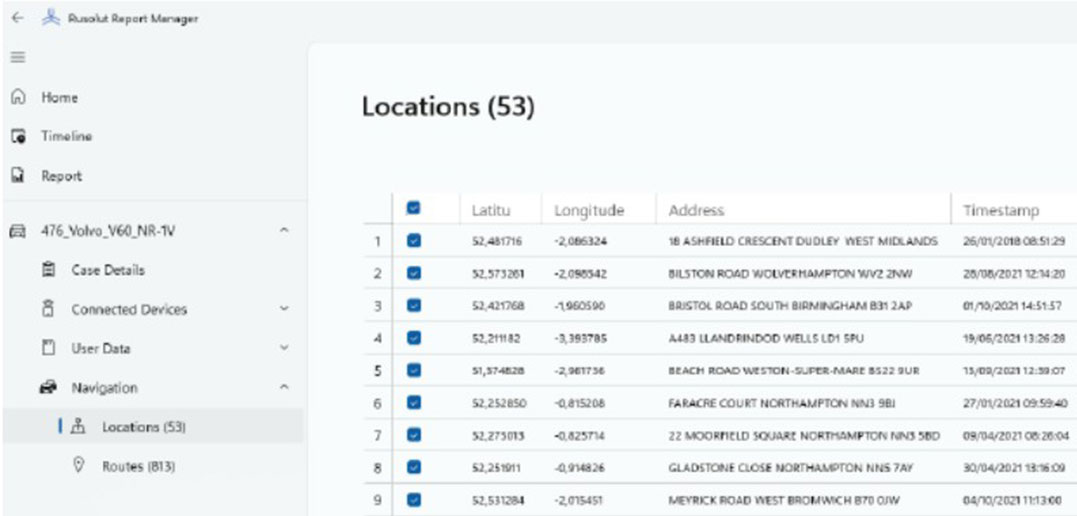The width and height of the screenshot is (1077, 516).
Task: Sort by the Address column header
Action: (x=696, y=211)
